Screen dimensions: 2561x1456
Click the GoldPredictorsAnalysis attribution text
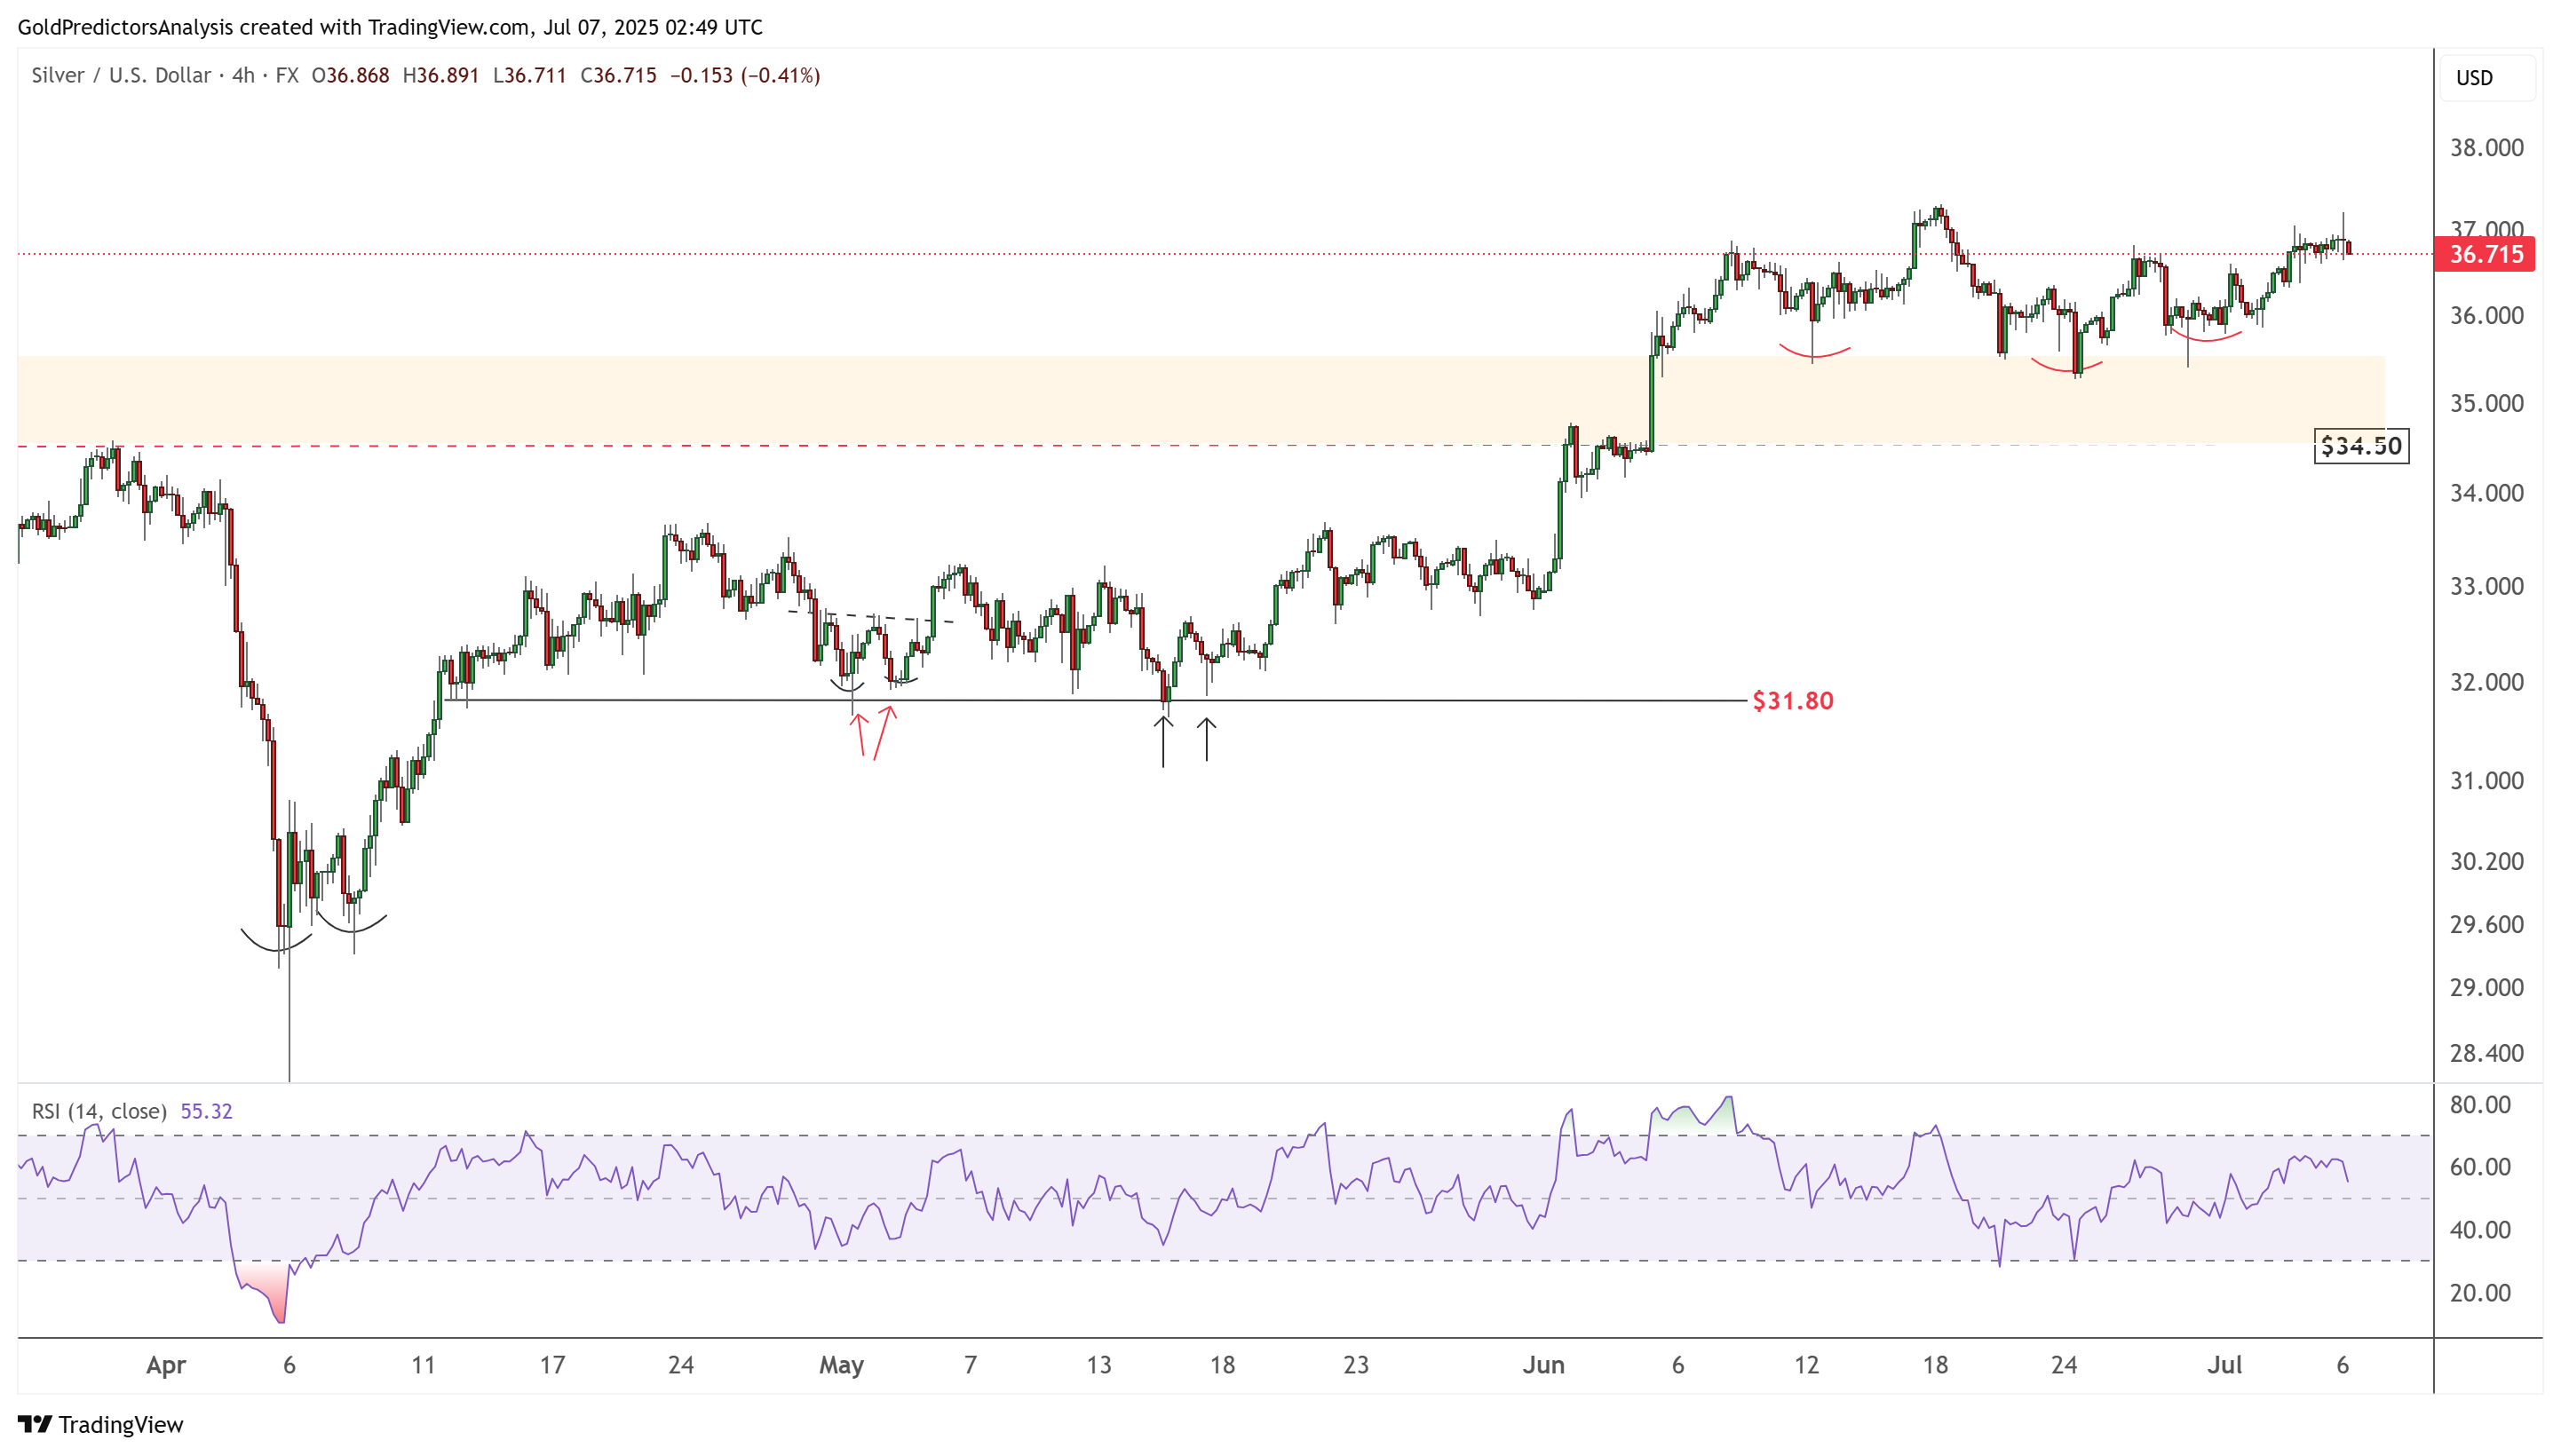click(x=390, y=27)
